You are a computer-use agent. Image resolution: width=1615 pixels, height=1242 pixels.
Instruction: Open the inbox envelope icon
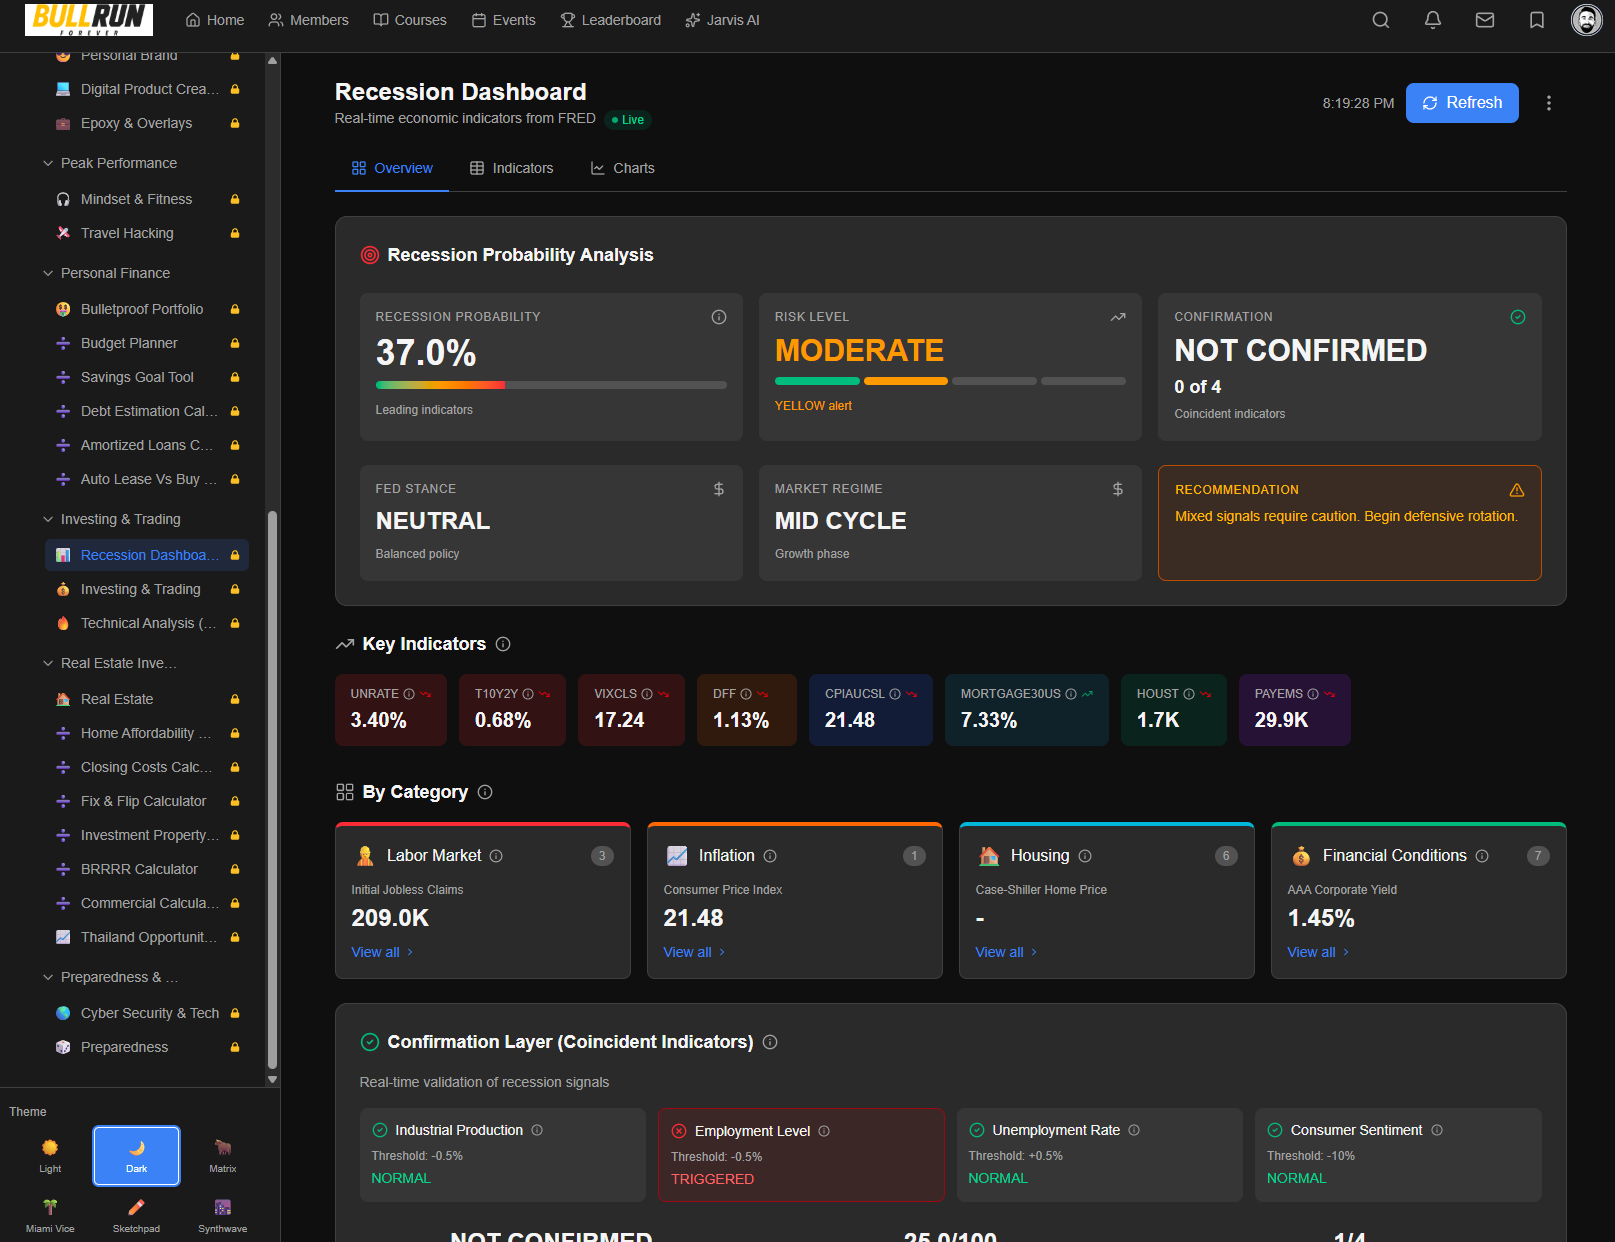[x=1485, y=20]
